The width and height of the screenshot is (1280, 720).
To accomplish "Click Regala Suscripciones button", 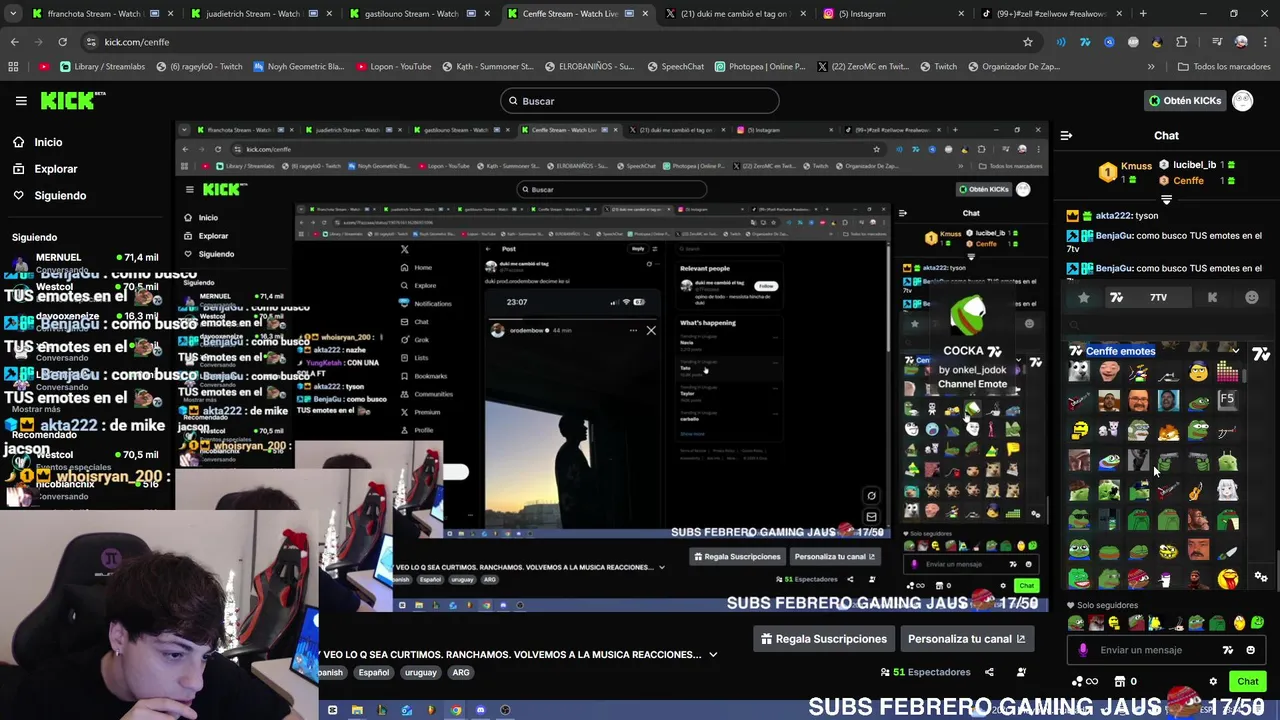I will tap(824, 638).
